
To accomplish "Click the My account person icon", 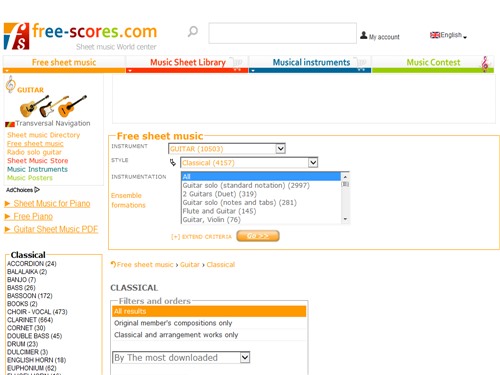I will (364, 35).
